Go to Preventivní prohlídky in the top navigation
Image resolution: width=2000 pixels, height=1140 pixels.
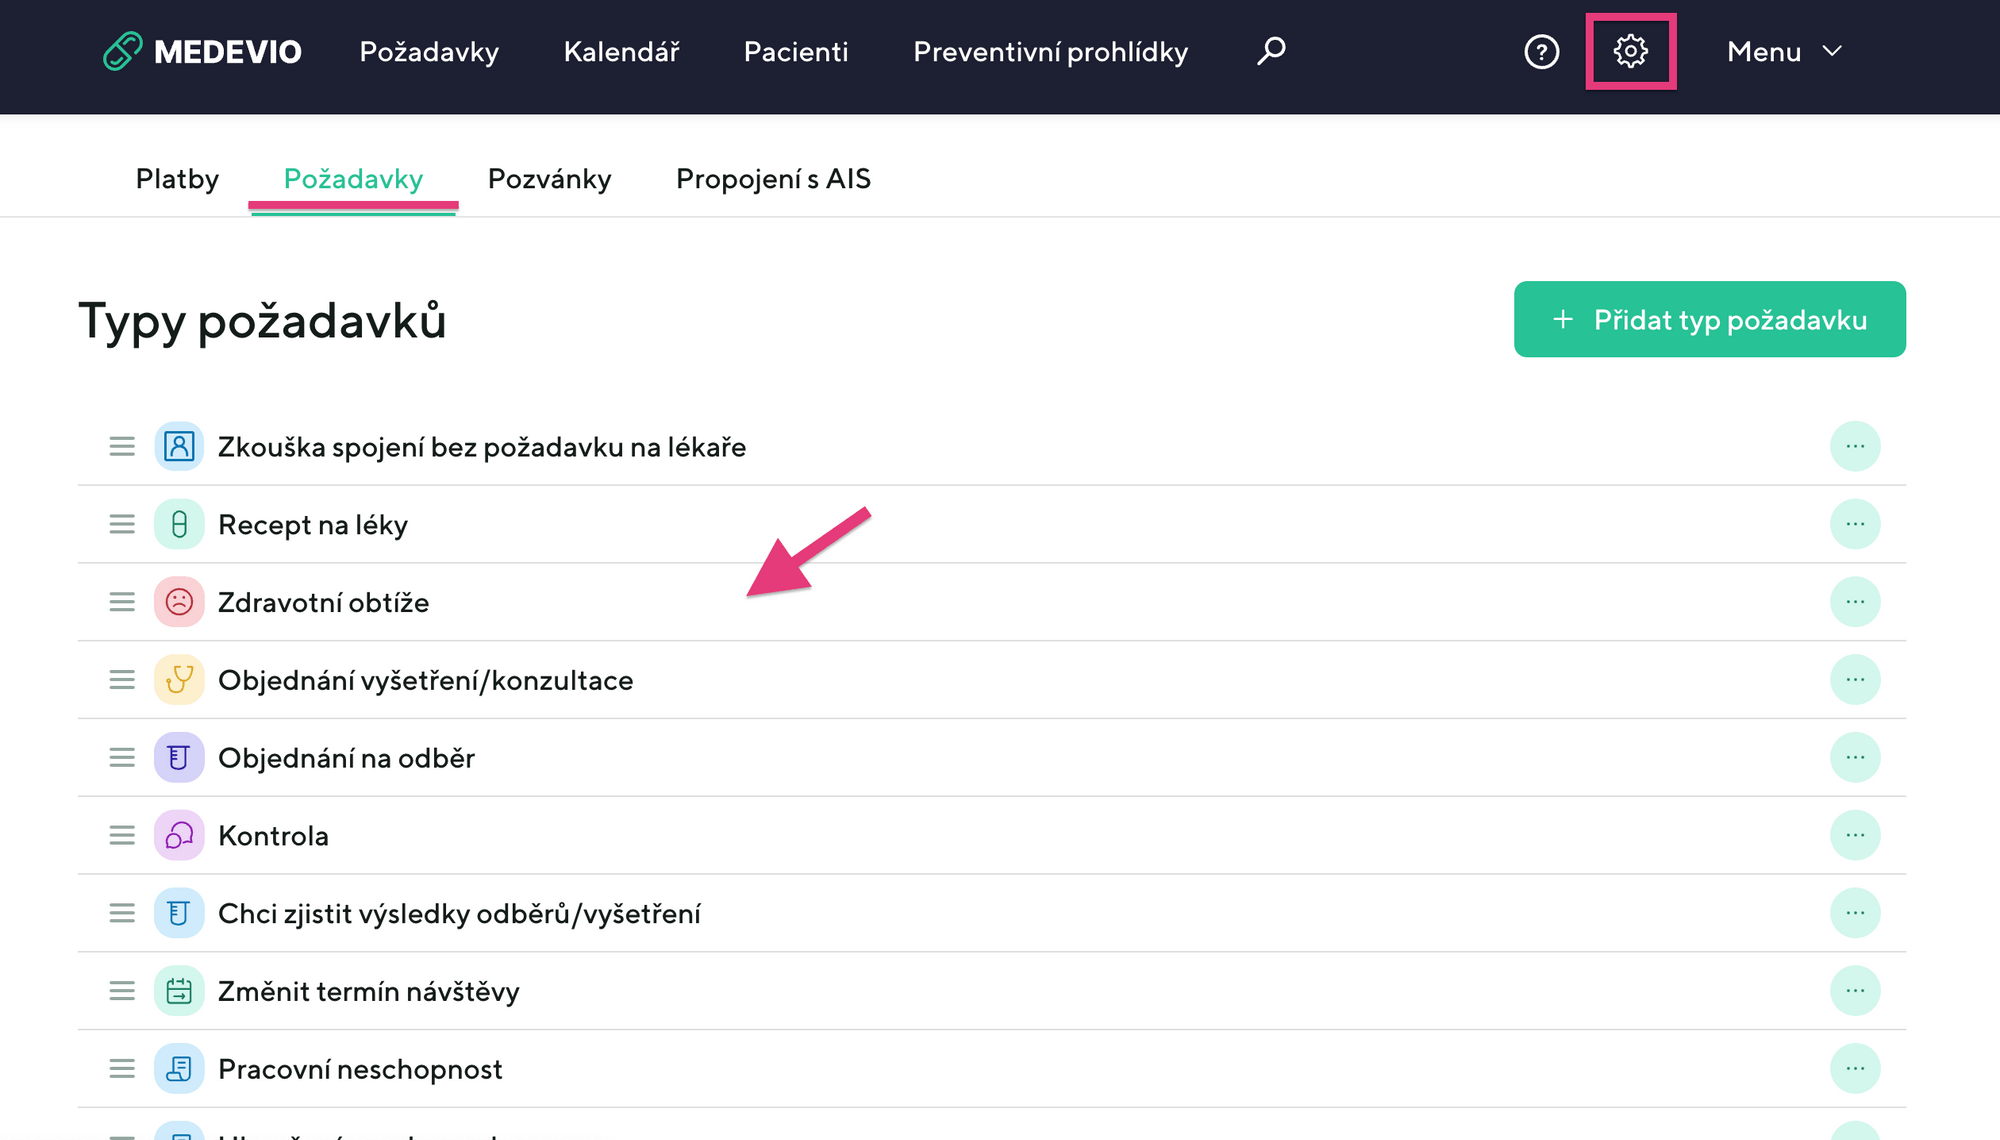(x=1050, y=51)
